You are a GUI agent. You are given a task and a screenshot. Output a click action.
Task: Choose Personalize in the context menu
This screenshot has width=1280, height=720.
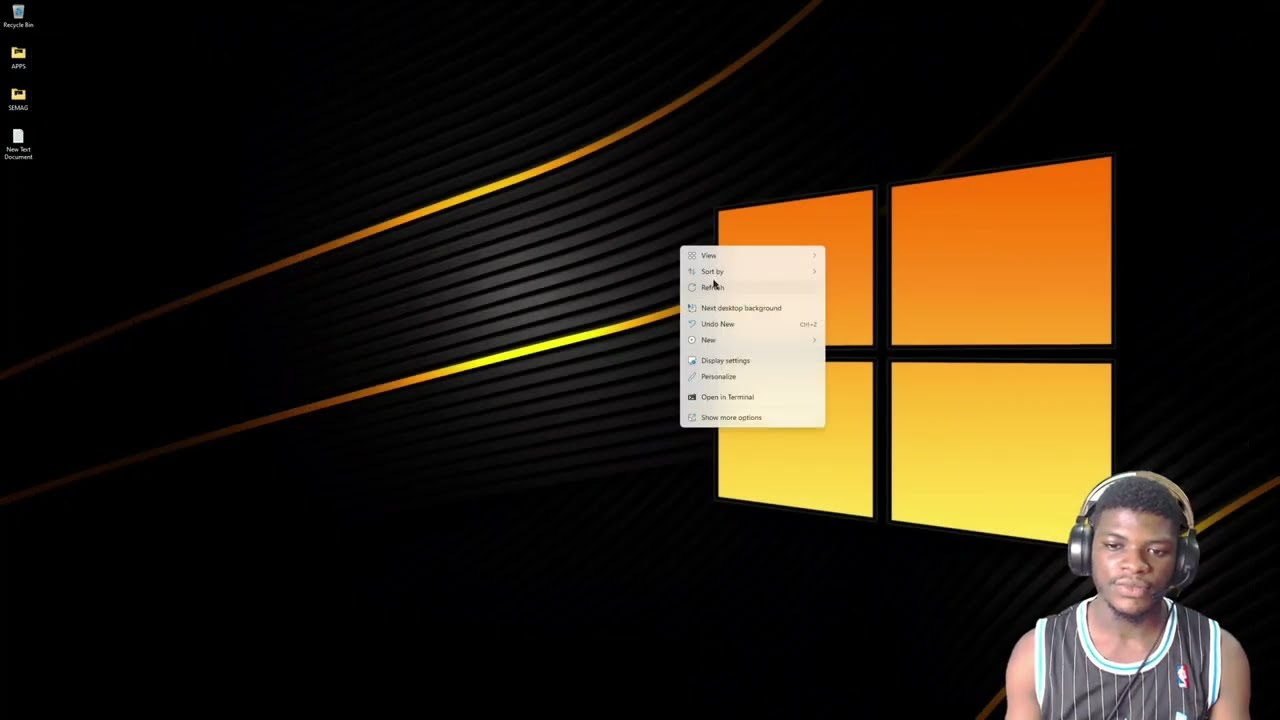[752, 376]
